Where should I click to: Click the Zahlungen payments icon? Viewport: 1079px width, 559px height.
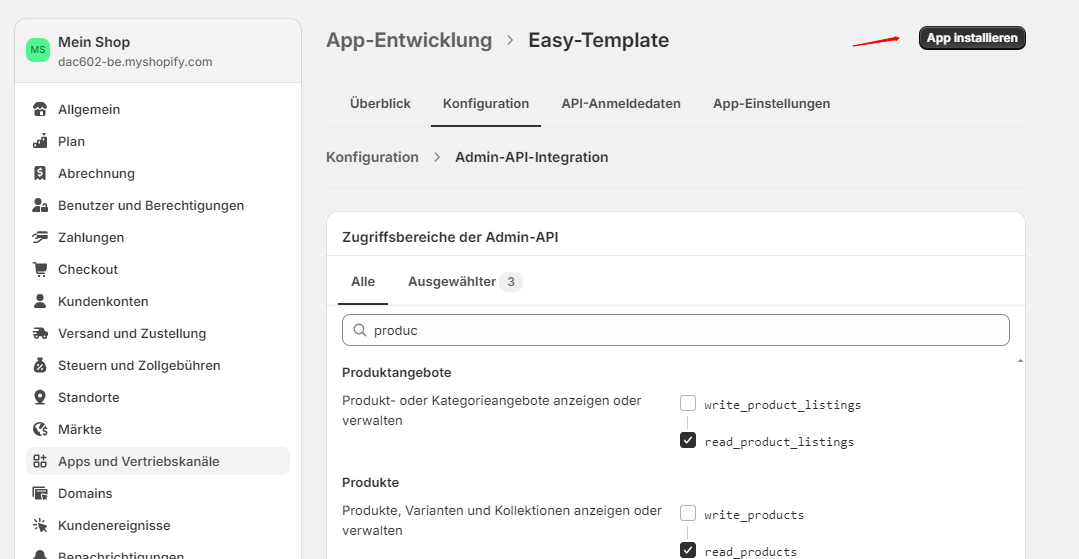point(40,237)
